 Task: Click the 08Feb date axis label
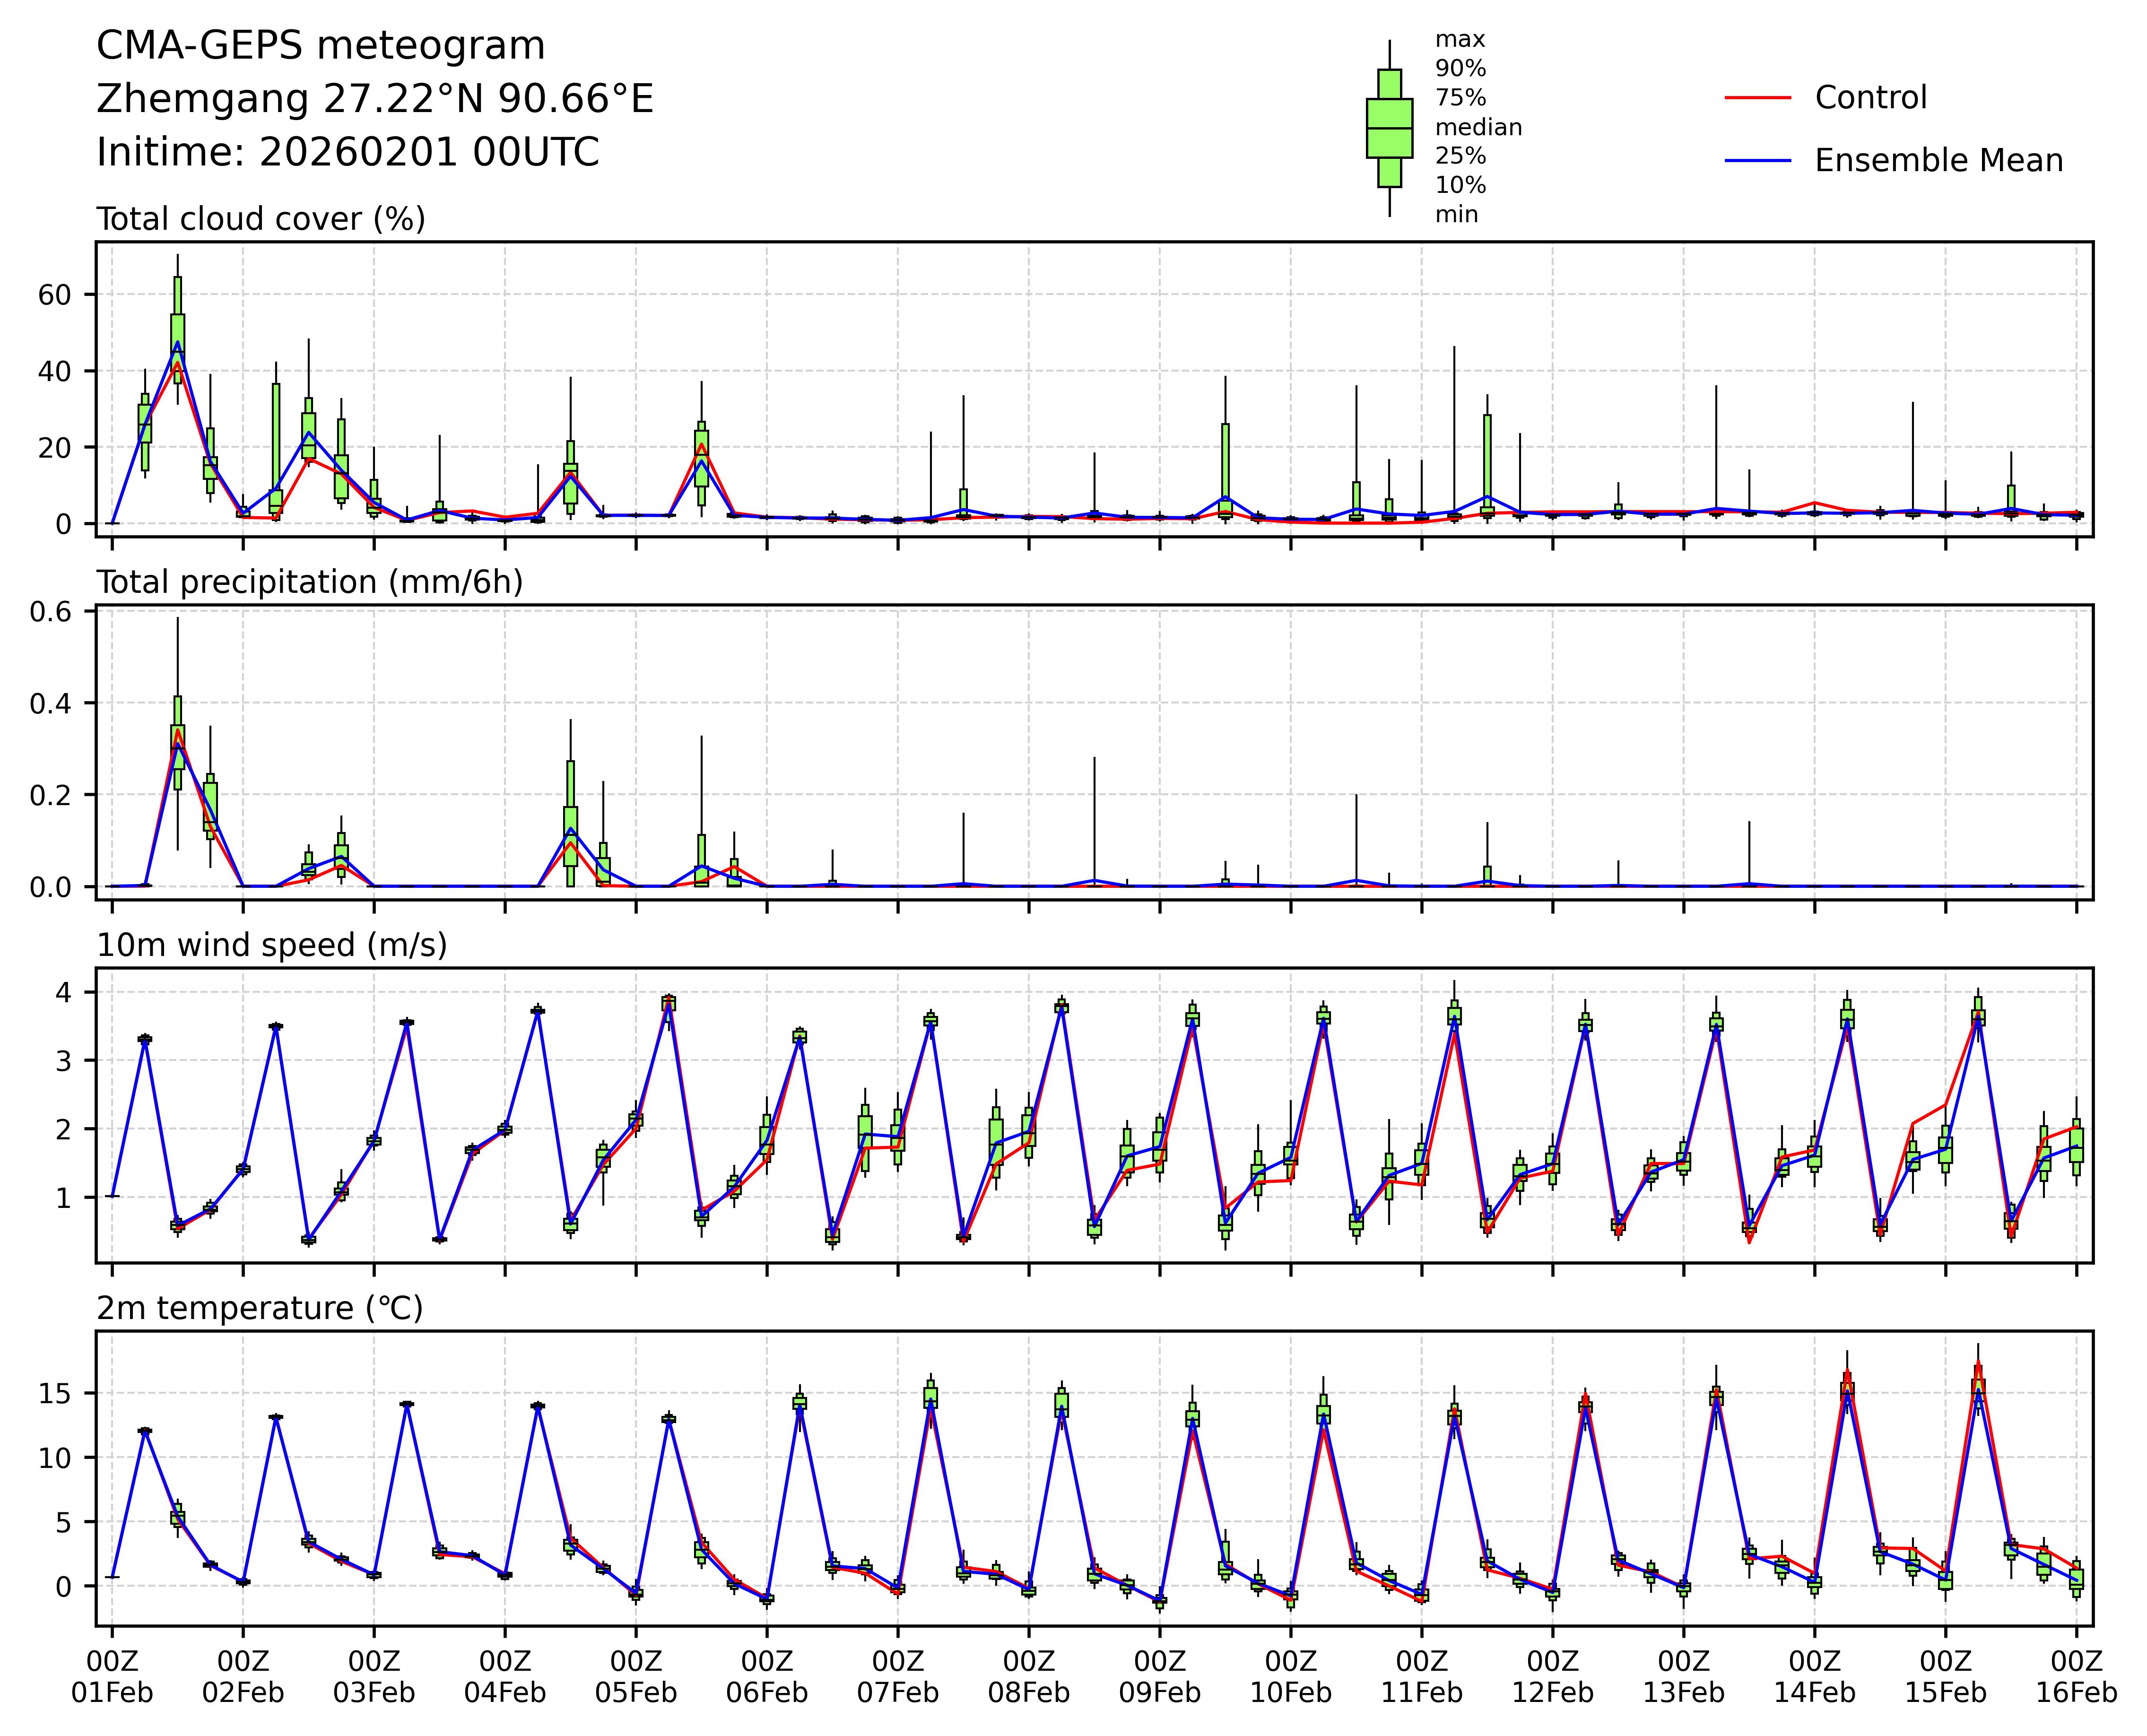click(x=1029, y=1693)
